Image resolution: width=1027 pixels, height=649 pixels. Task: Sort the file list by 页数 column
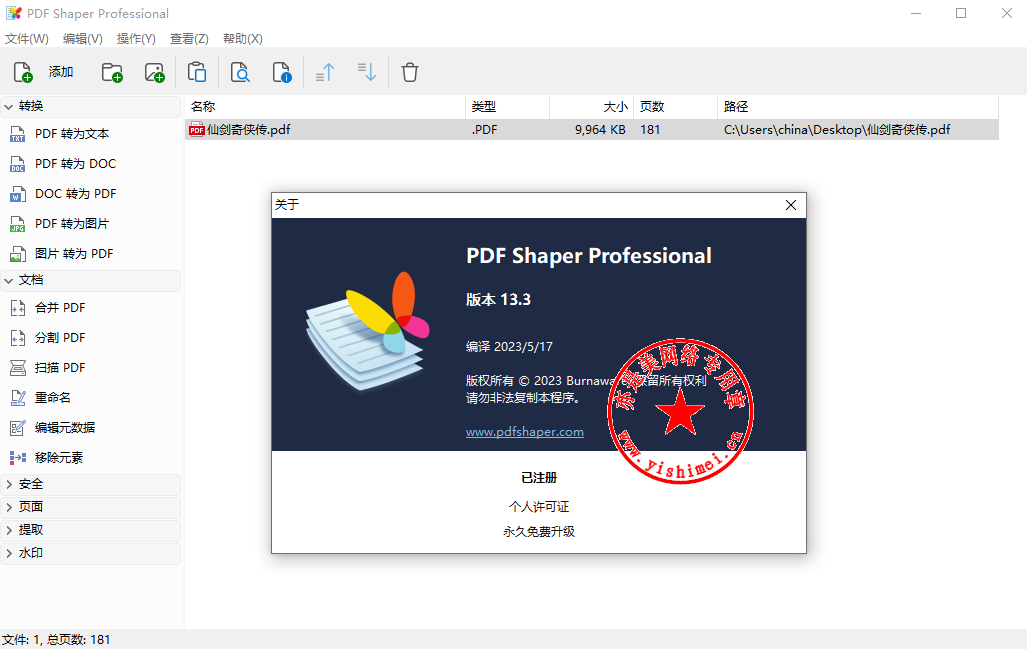[675, 107]
